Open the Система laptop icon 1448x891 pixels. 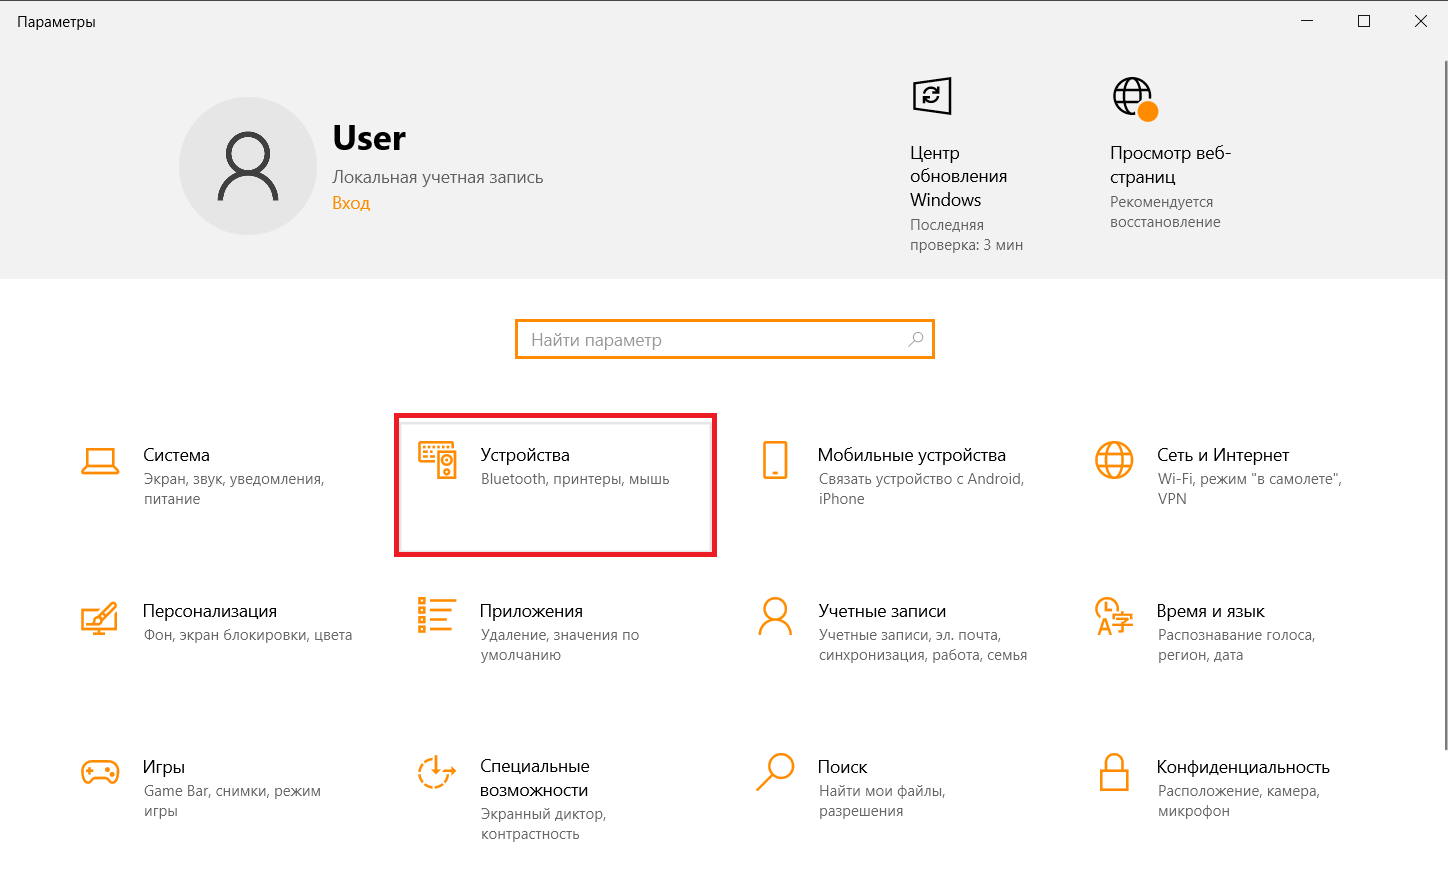point(100,461)
